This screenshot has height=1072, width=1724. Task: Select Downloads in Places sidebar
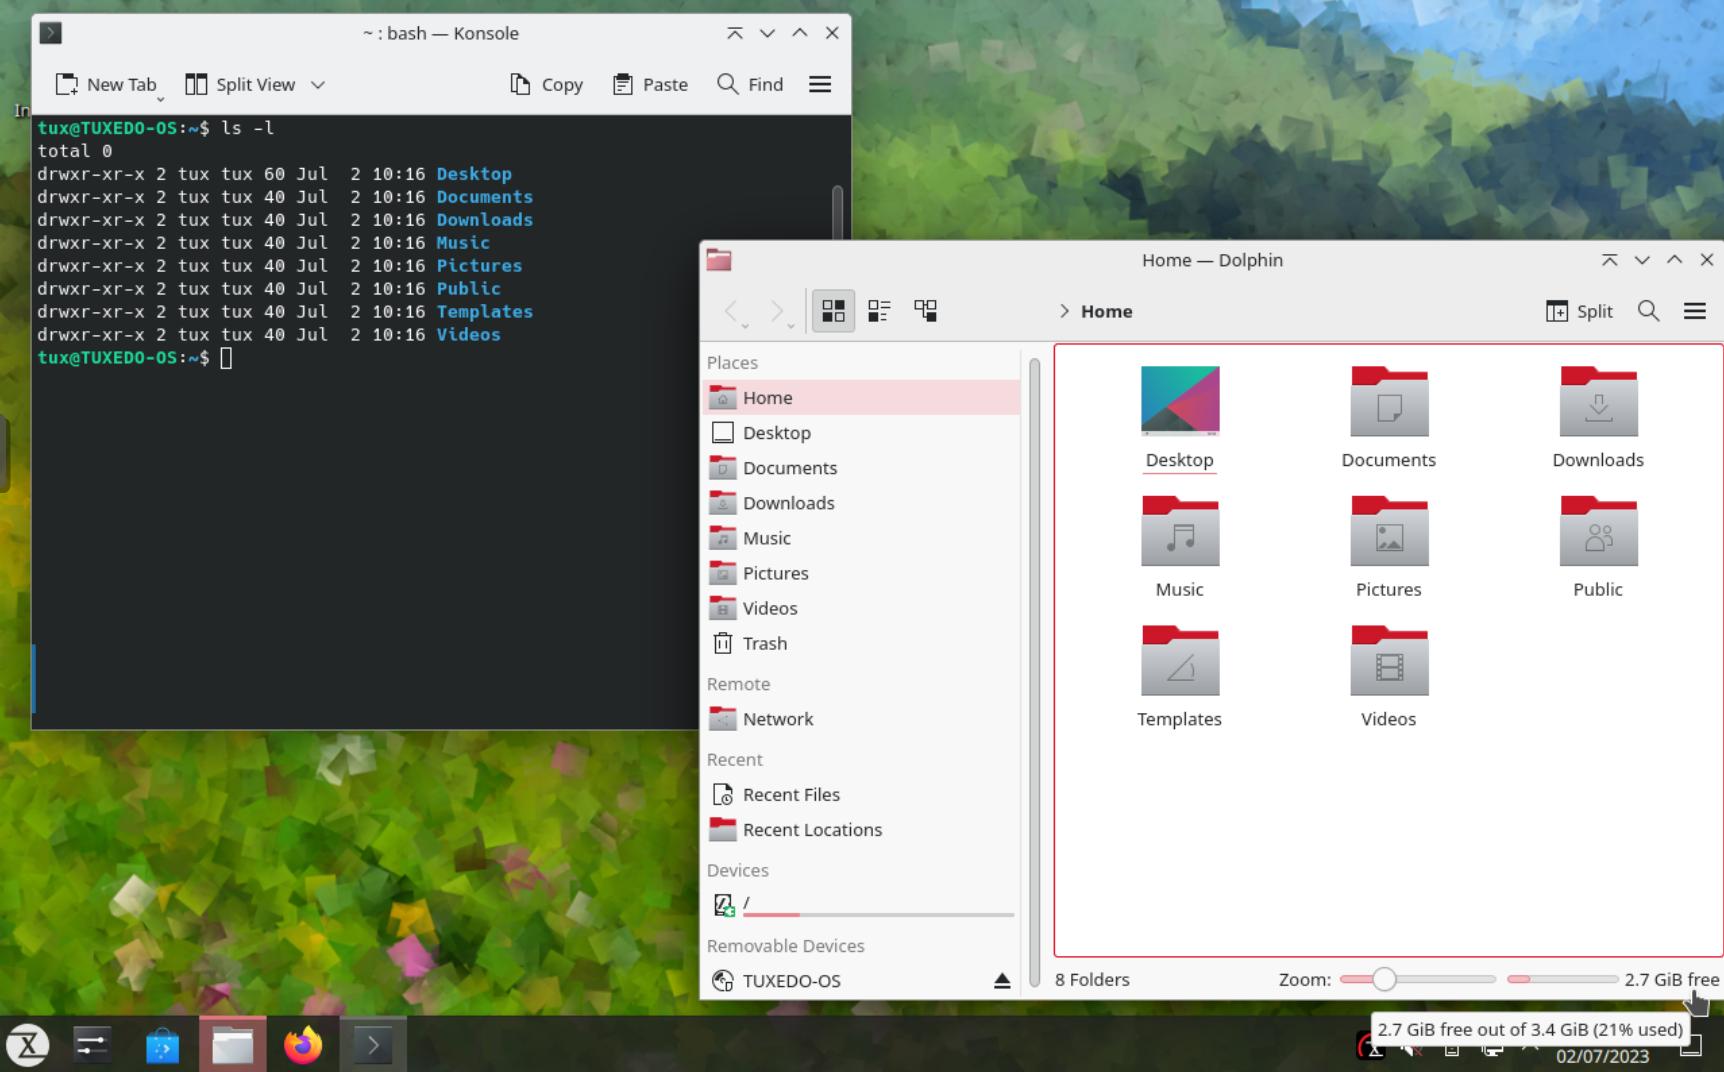pyautogui.click(x=861, y=502)
